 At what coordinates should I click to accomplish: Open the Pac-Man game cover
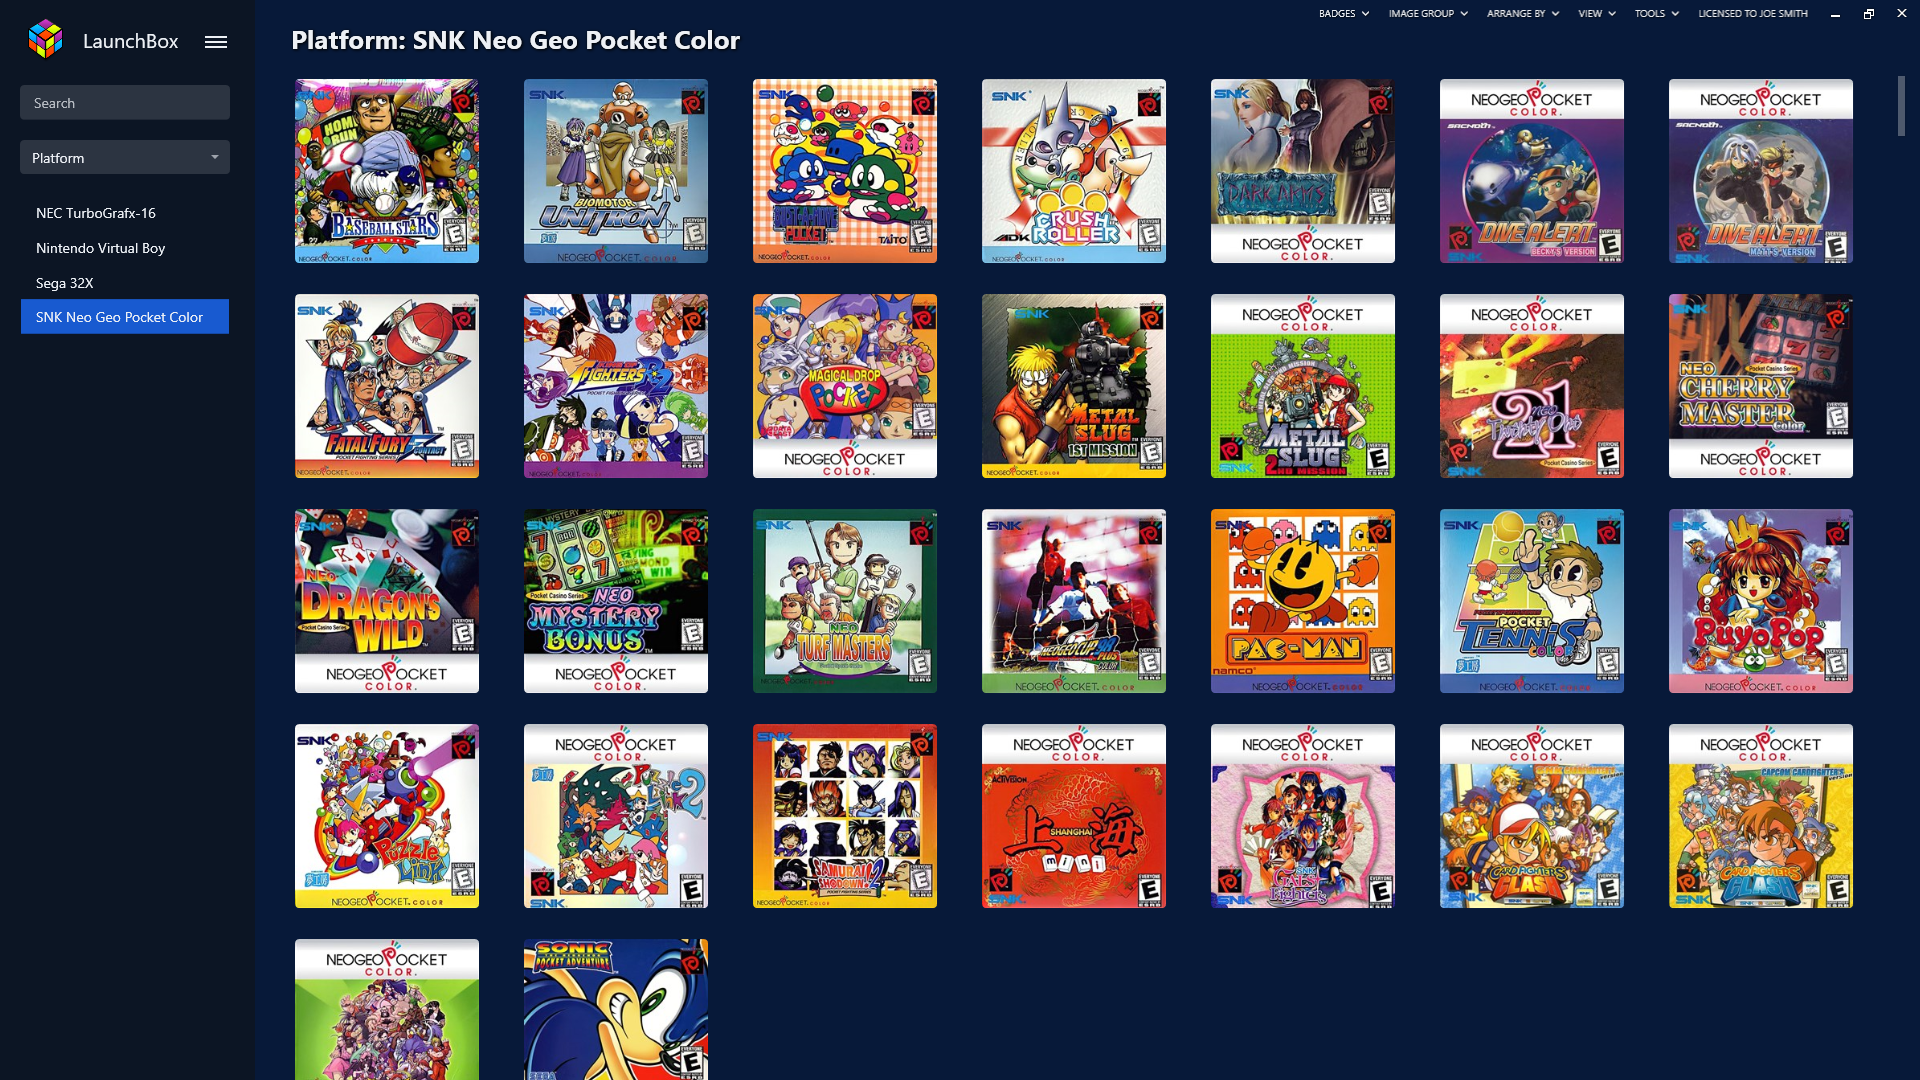pos(1302,601)
